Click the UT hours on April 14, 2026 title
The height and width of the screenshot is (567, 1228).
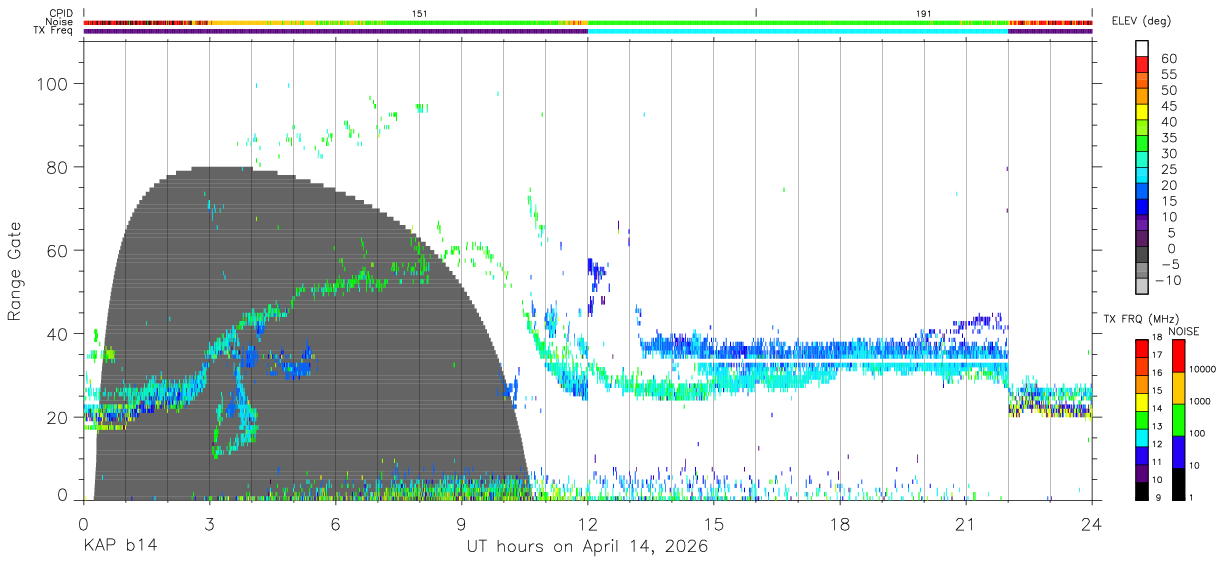(x=587, y=547)
